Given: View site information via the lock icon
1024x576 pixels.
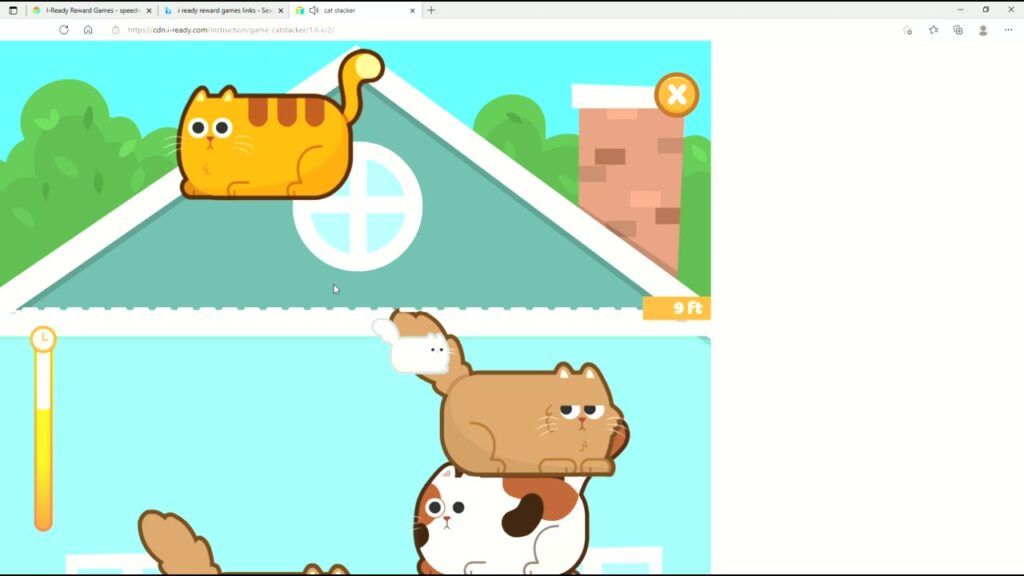Looking at the screenshot, I should click(x=116, y=30).
